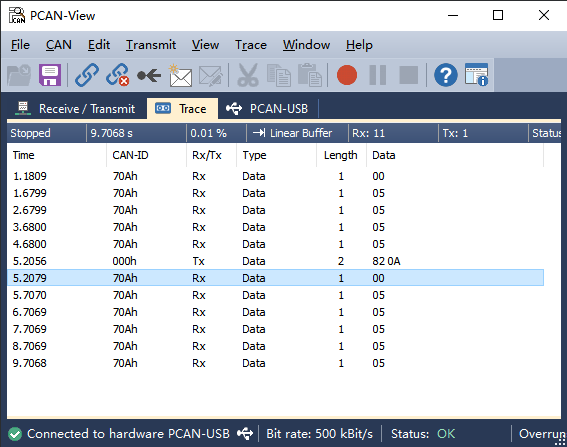Open the Window menu
This screenshot has height=447, width=567.
[x=306, y=45]
